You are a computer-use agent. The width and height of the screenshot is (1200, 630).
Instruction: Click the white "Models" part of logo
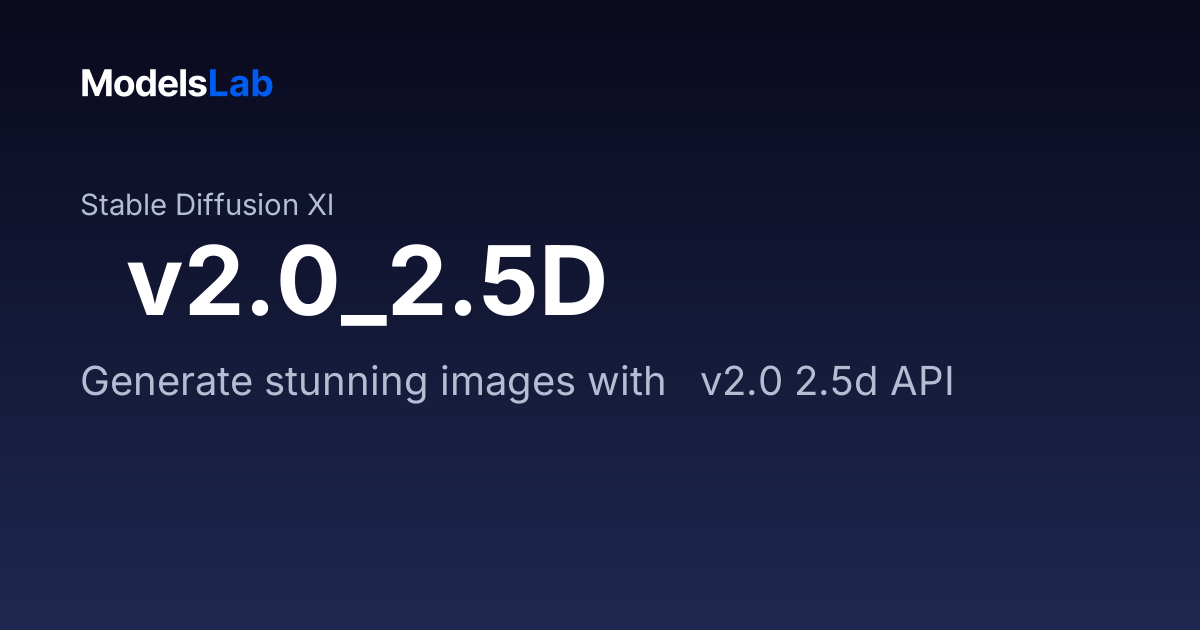145,84
